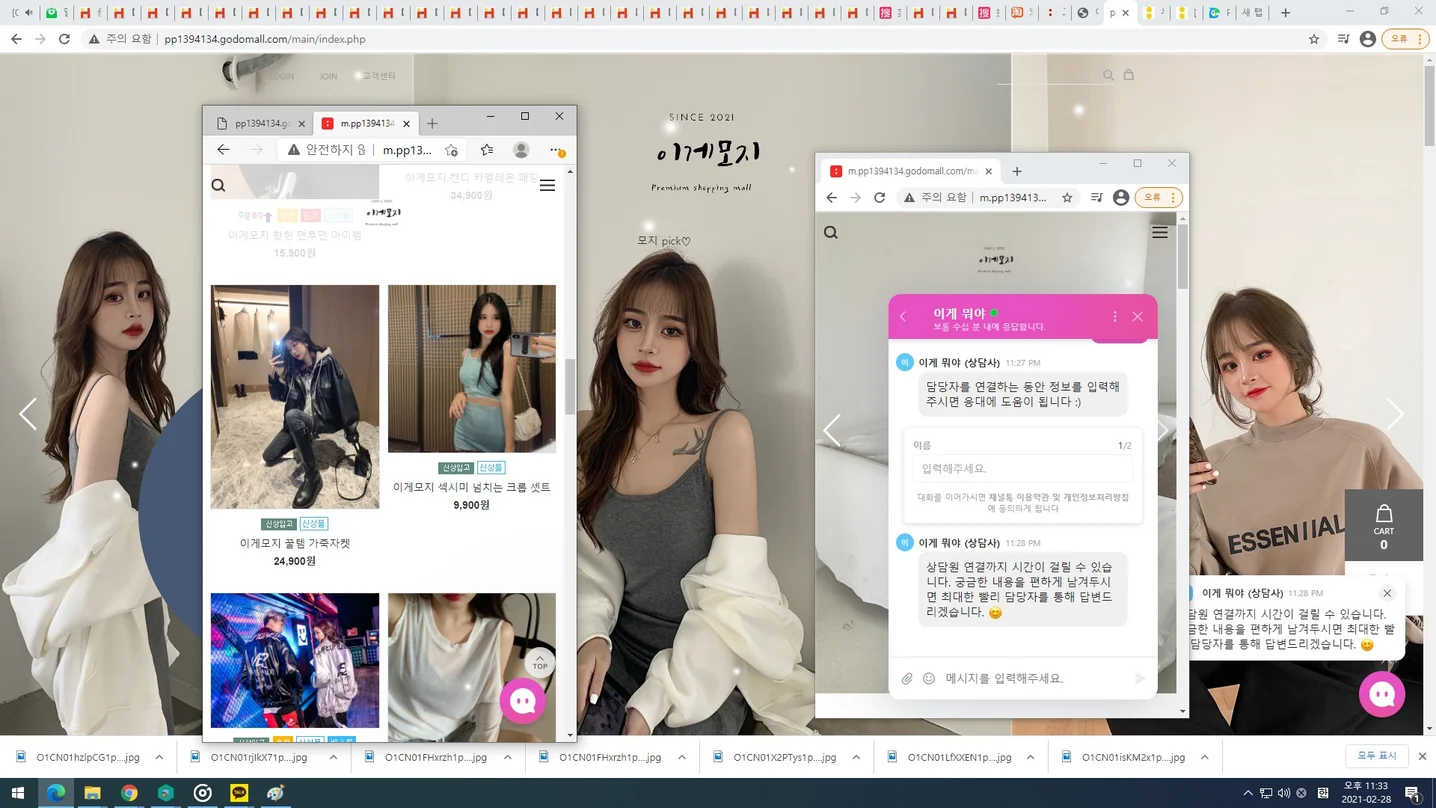Click the 이름 name input field in the chat
The image size is (1436, 808).
point(1022,468)
